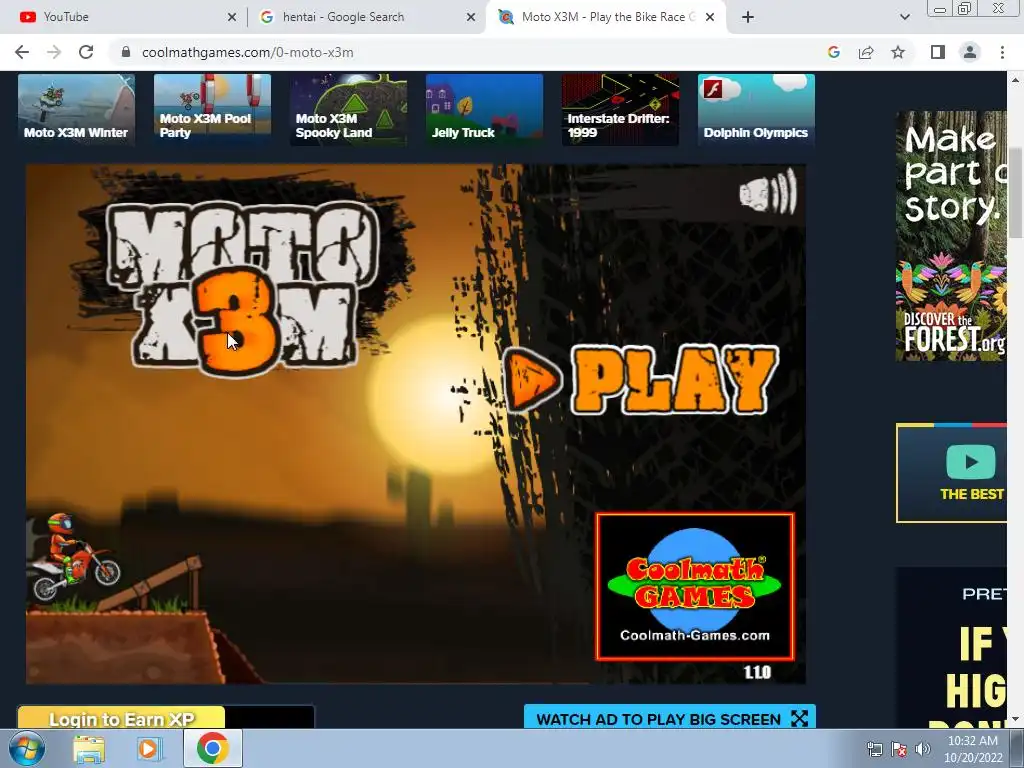Bookmark this page with the star icon
1024x768 pixels.
click(x=898, y=52)
